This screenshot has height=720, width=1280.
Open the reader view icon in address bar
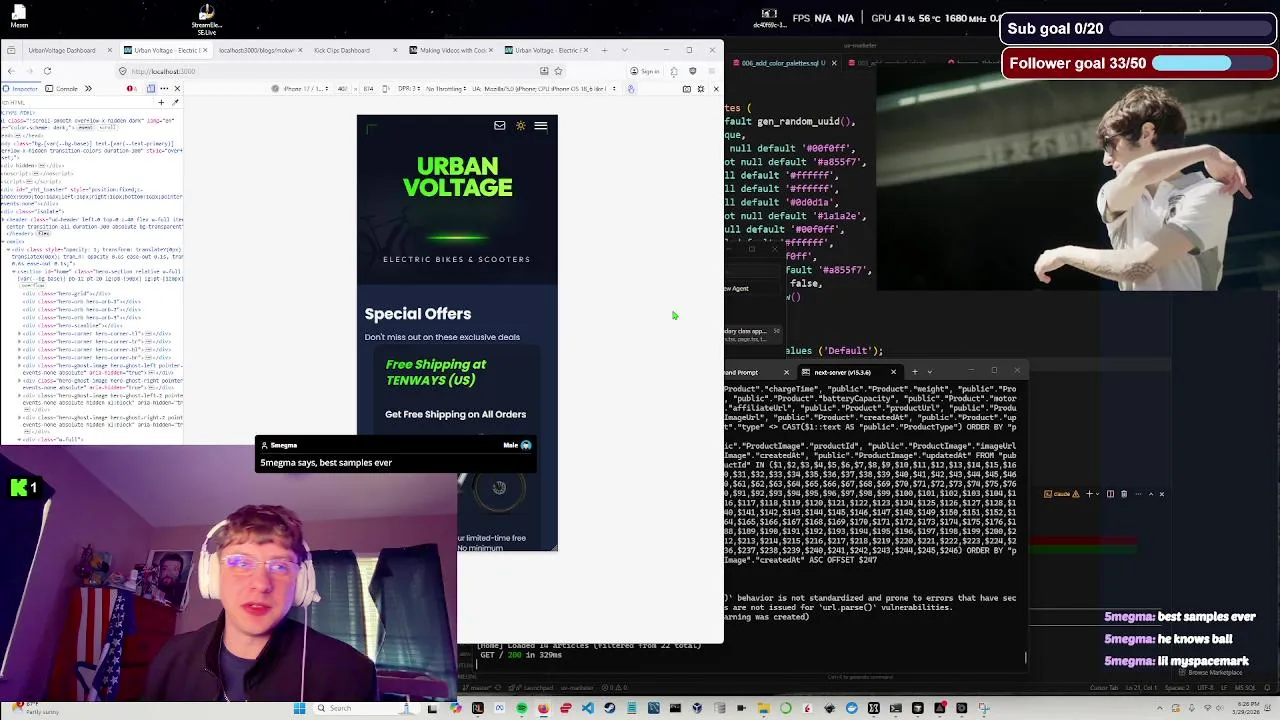[544, 71]
